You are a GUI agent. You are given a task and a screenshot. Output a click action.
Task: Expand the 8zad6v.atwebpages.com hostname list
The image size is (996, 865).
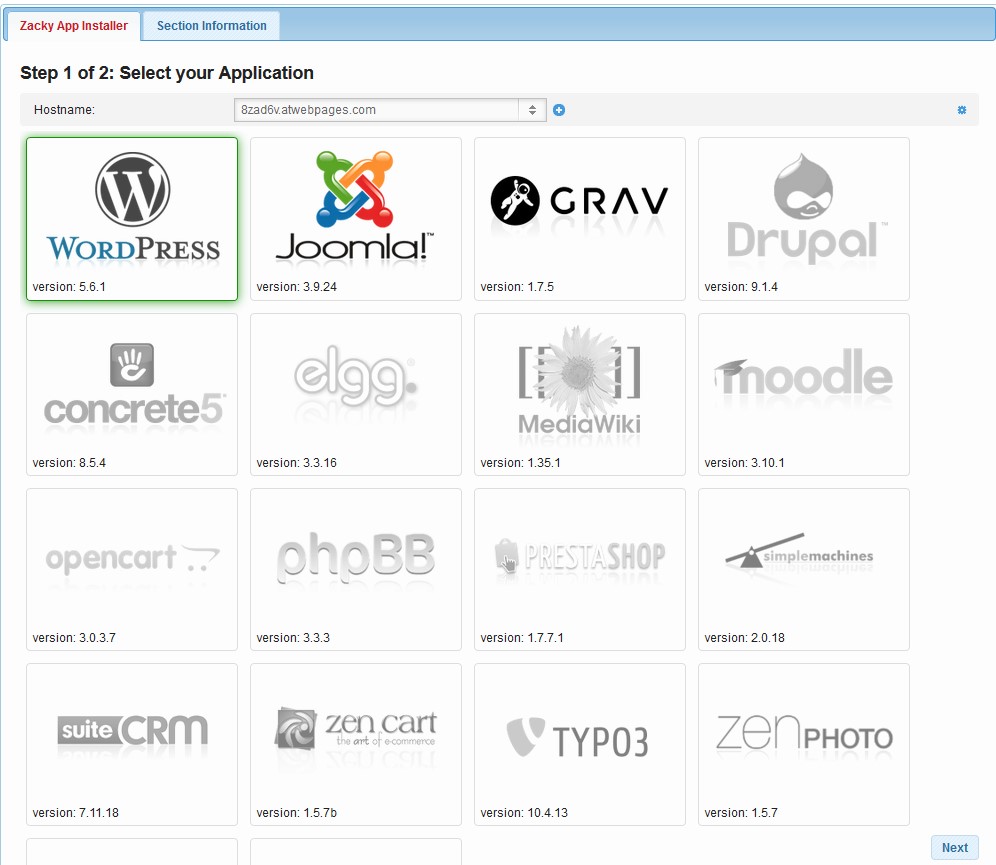coord(533,110)
